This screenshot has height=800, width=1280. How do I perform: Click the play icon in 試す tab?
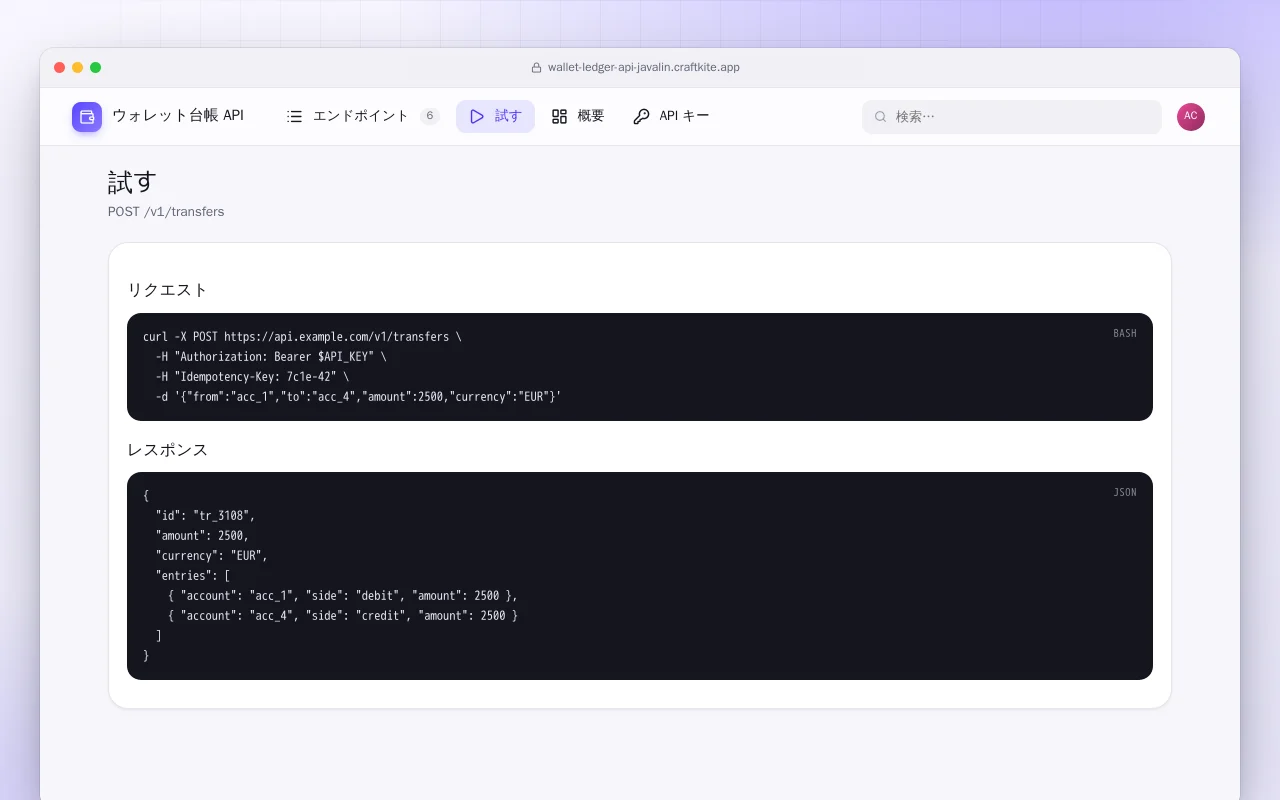tap(477, 116)
